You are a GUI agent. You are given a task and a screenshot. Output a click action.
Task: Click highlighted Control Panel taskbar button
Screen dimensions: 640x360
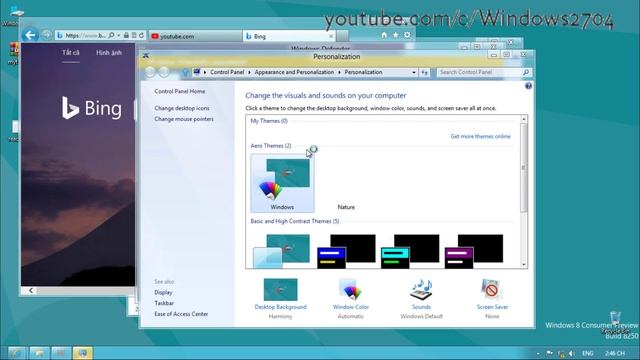click(x=83, y=353)
